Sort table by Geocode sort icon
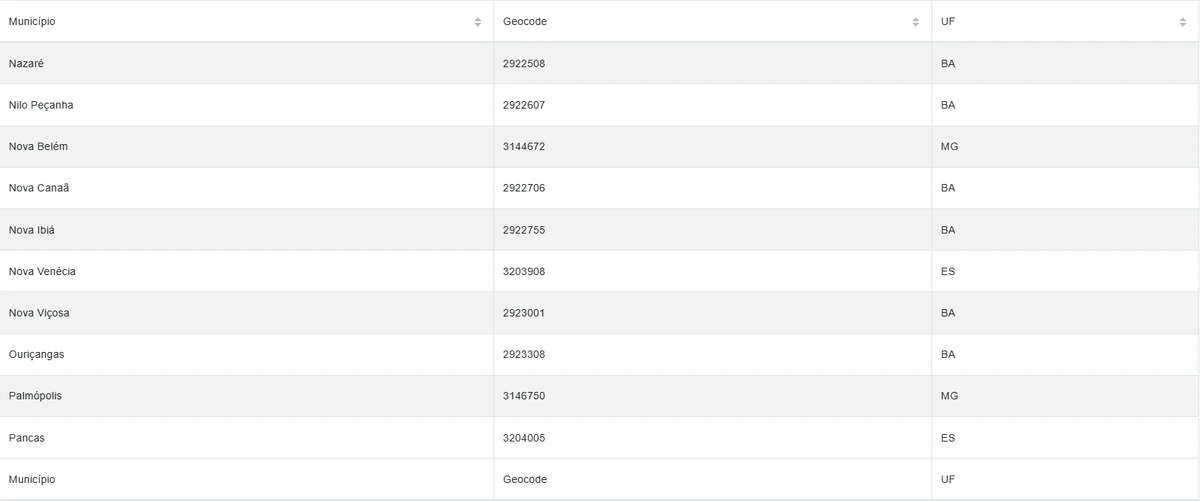Viewport: 1200px width, 502px height. (x=915, y=22)
